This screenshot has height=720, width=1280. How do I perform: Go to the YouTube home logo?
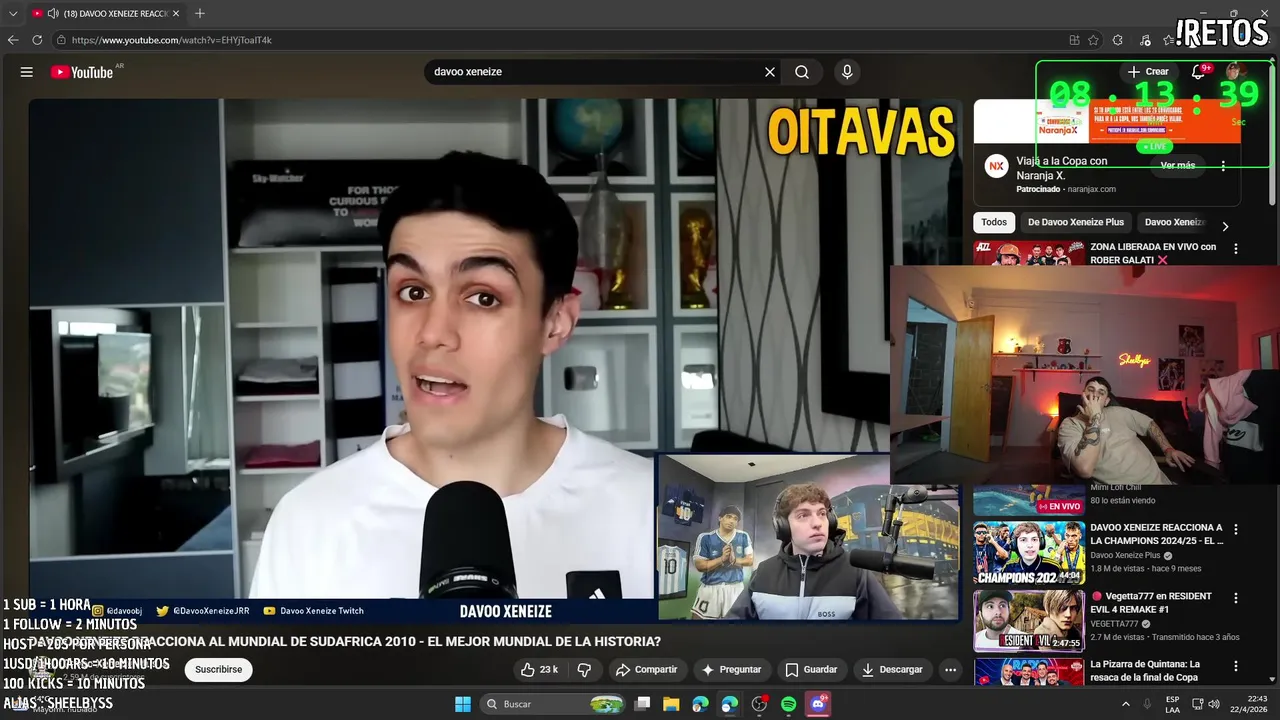pos(82,72)
